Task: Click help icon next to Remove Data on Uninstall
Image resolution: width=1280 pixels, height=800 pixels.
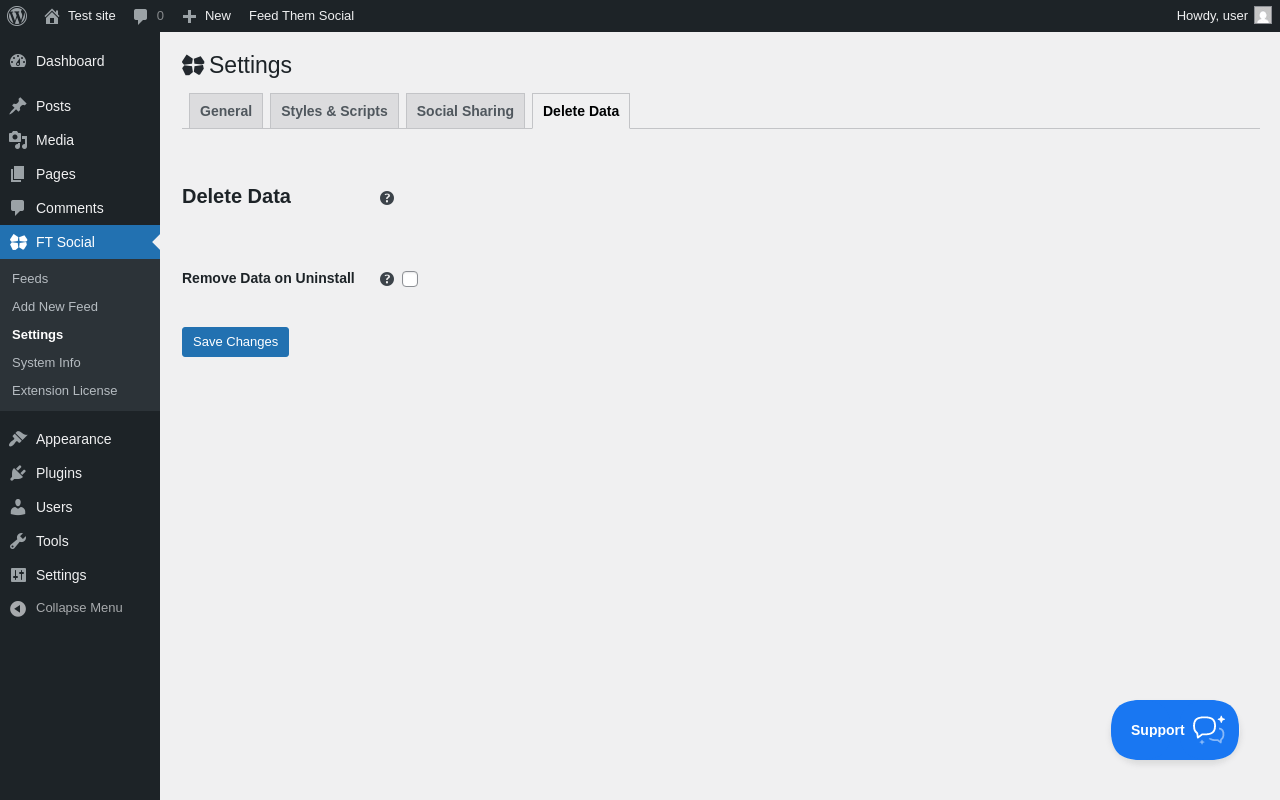Action: coord(387,279)
